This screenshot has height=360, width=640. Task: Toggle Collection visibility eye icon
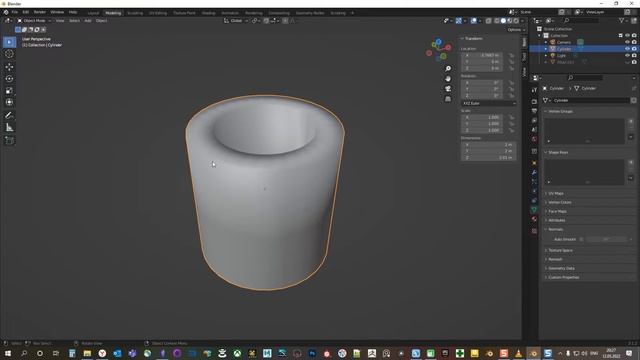[627, 36]
